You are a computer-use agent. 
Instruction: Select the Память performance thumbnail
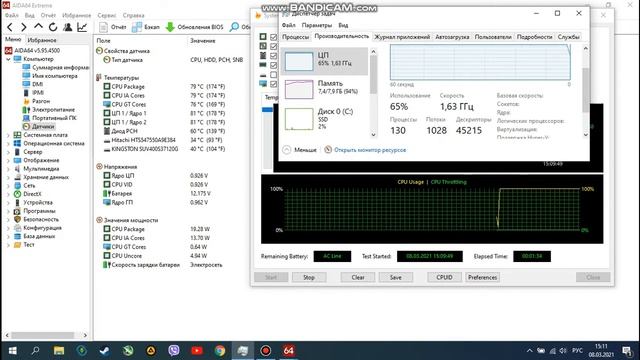pyautogui.click(x=324, y=89)
